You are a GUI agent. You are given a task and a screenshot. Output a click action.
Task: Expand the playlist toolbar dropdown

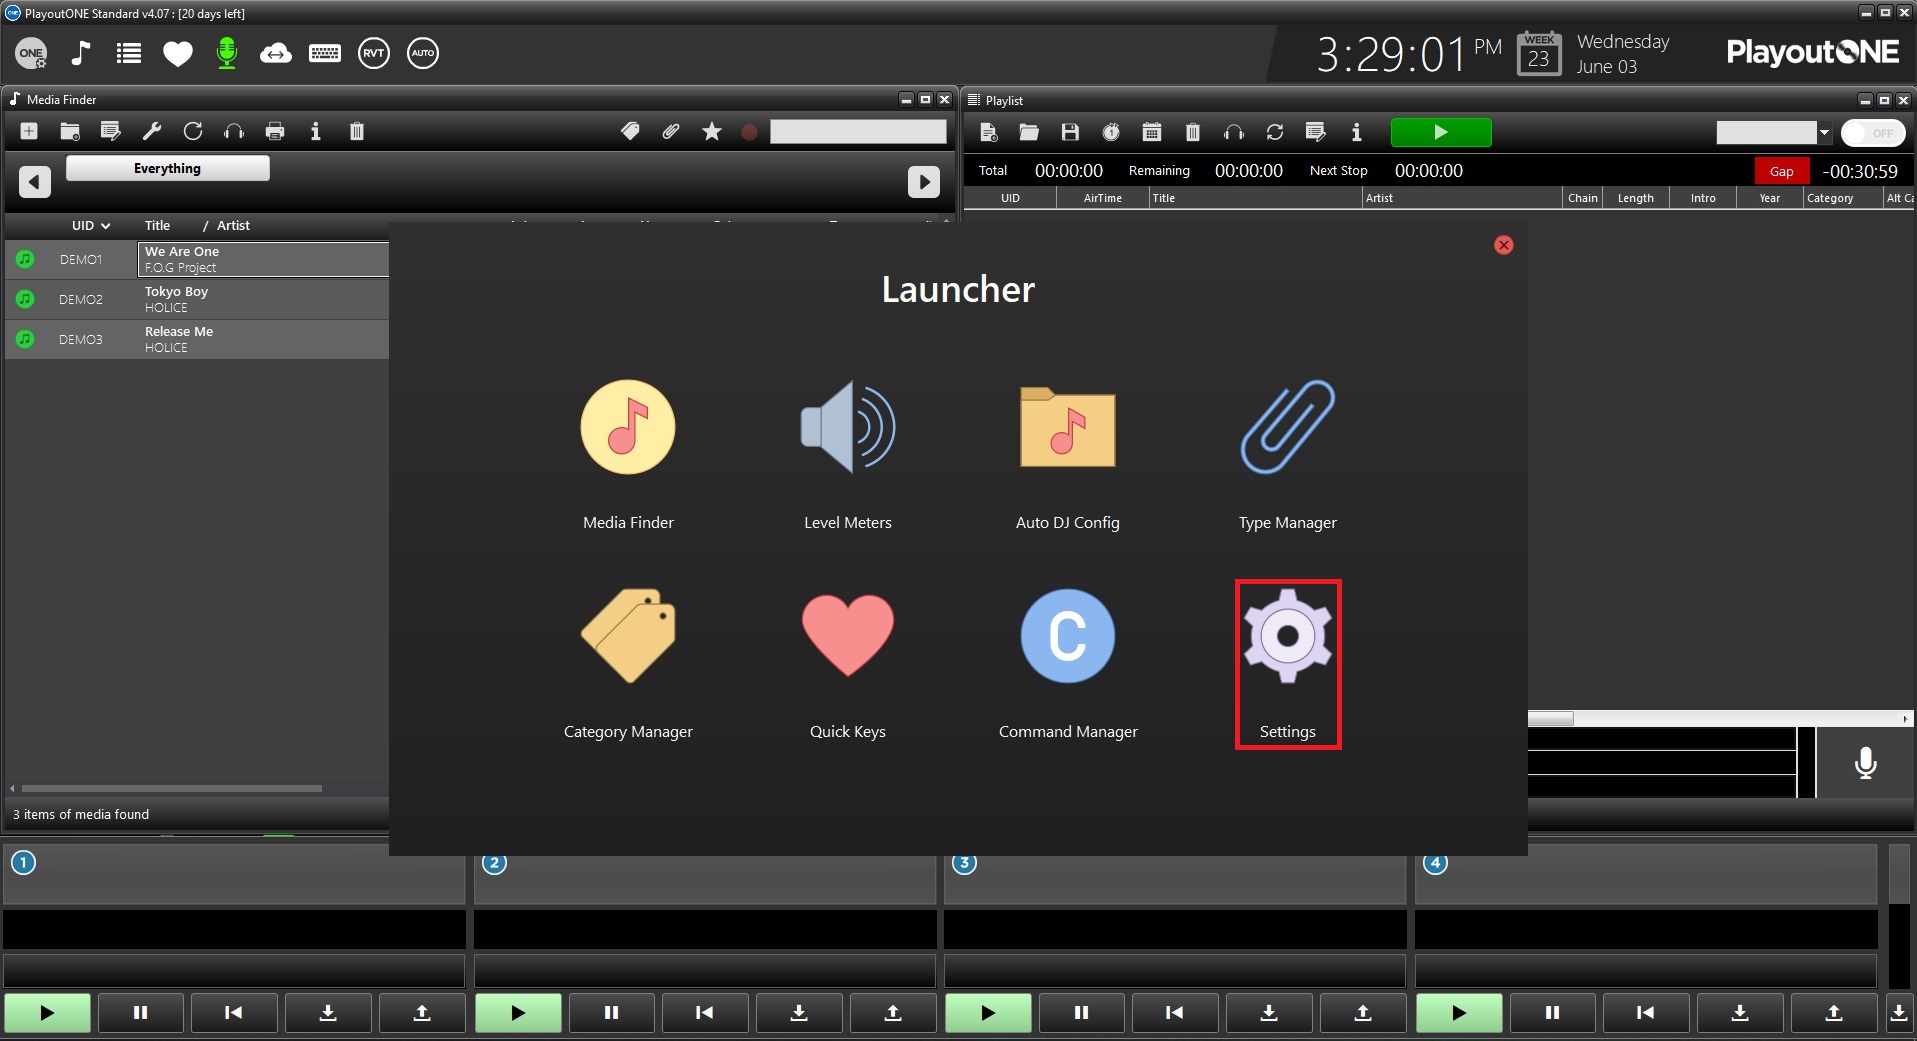point(1824,133)
